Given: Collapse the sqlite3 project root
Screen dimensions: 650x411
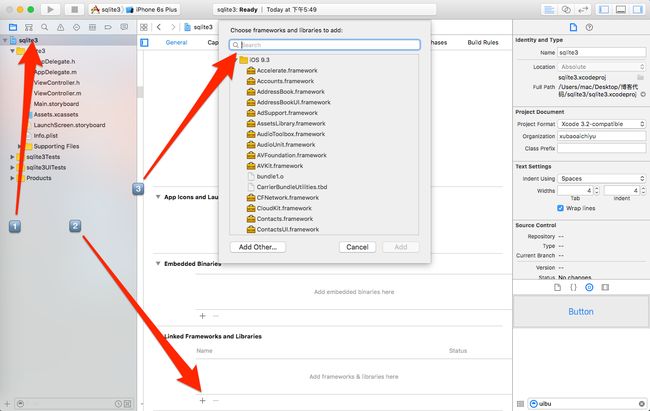Looking at the screenshot, I should [x=5, y=40].
